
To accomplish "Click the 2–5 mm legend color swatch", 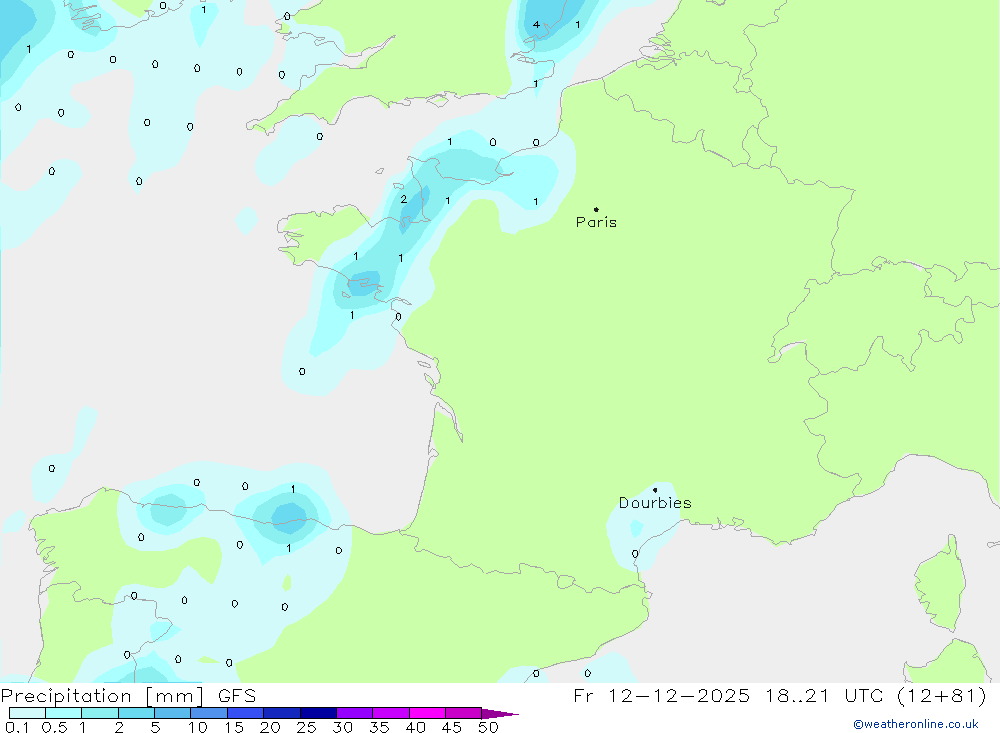I will [x=136, y=713].
